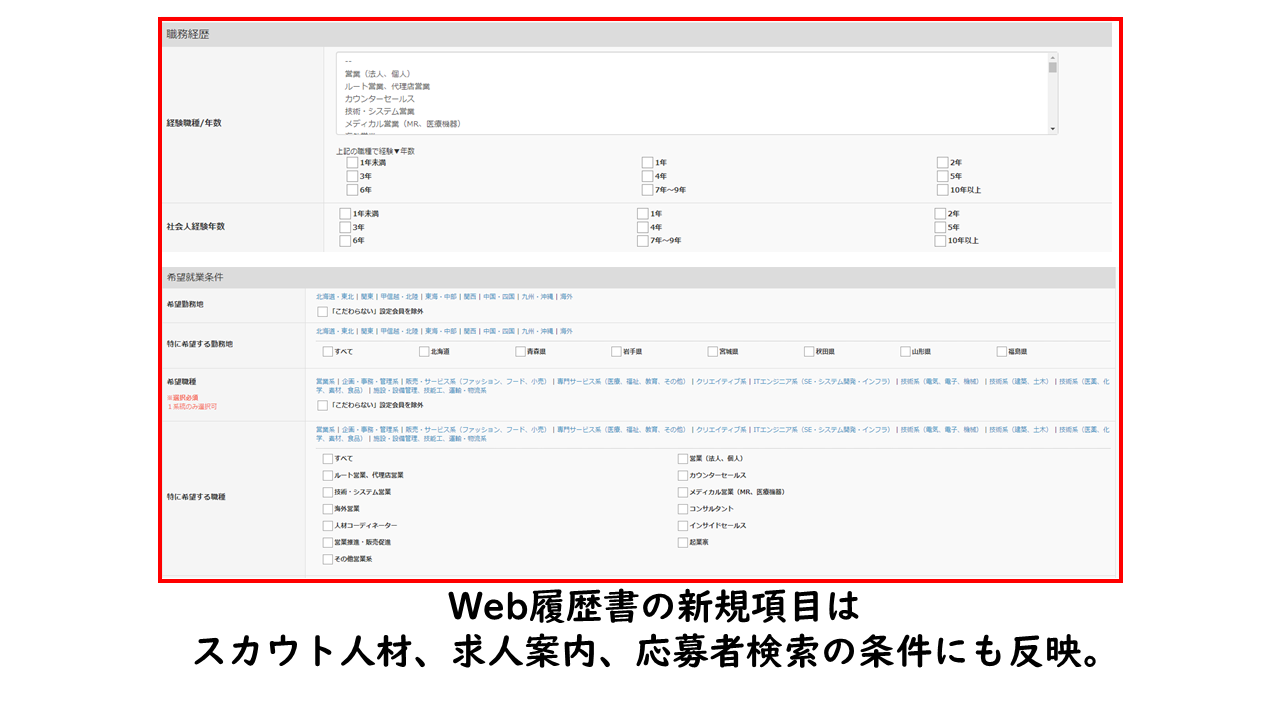
Task: Click 北海道・東北 link in 希望勤務地 row
Action: click(335, 297)
